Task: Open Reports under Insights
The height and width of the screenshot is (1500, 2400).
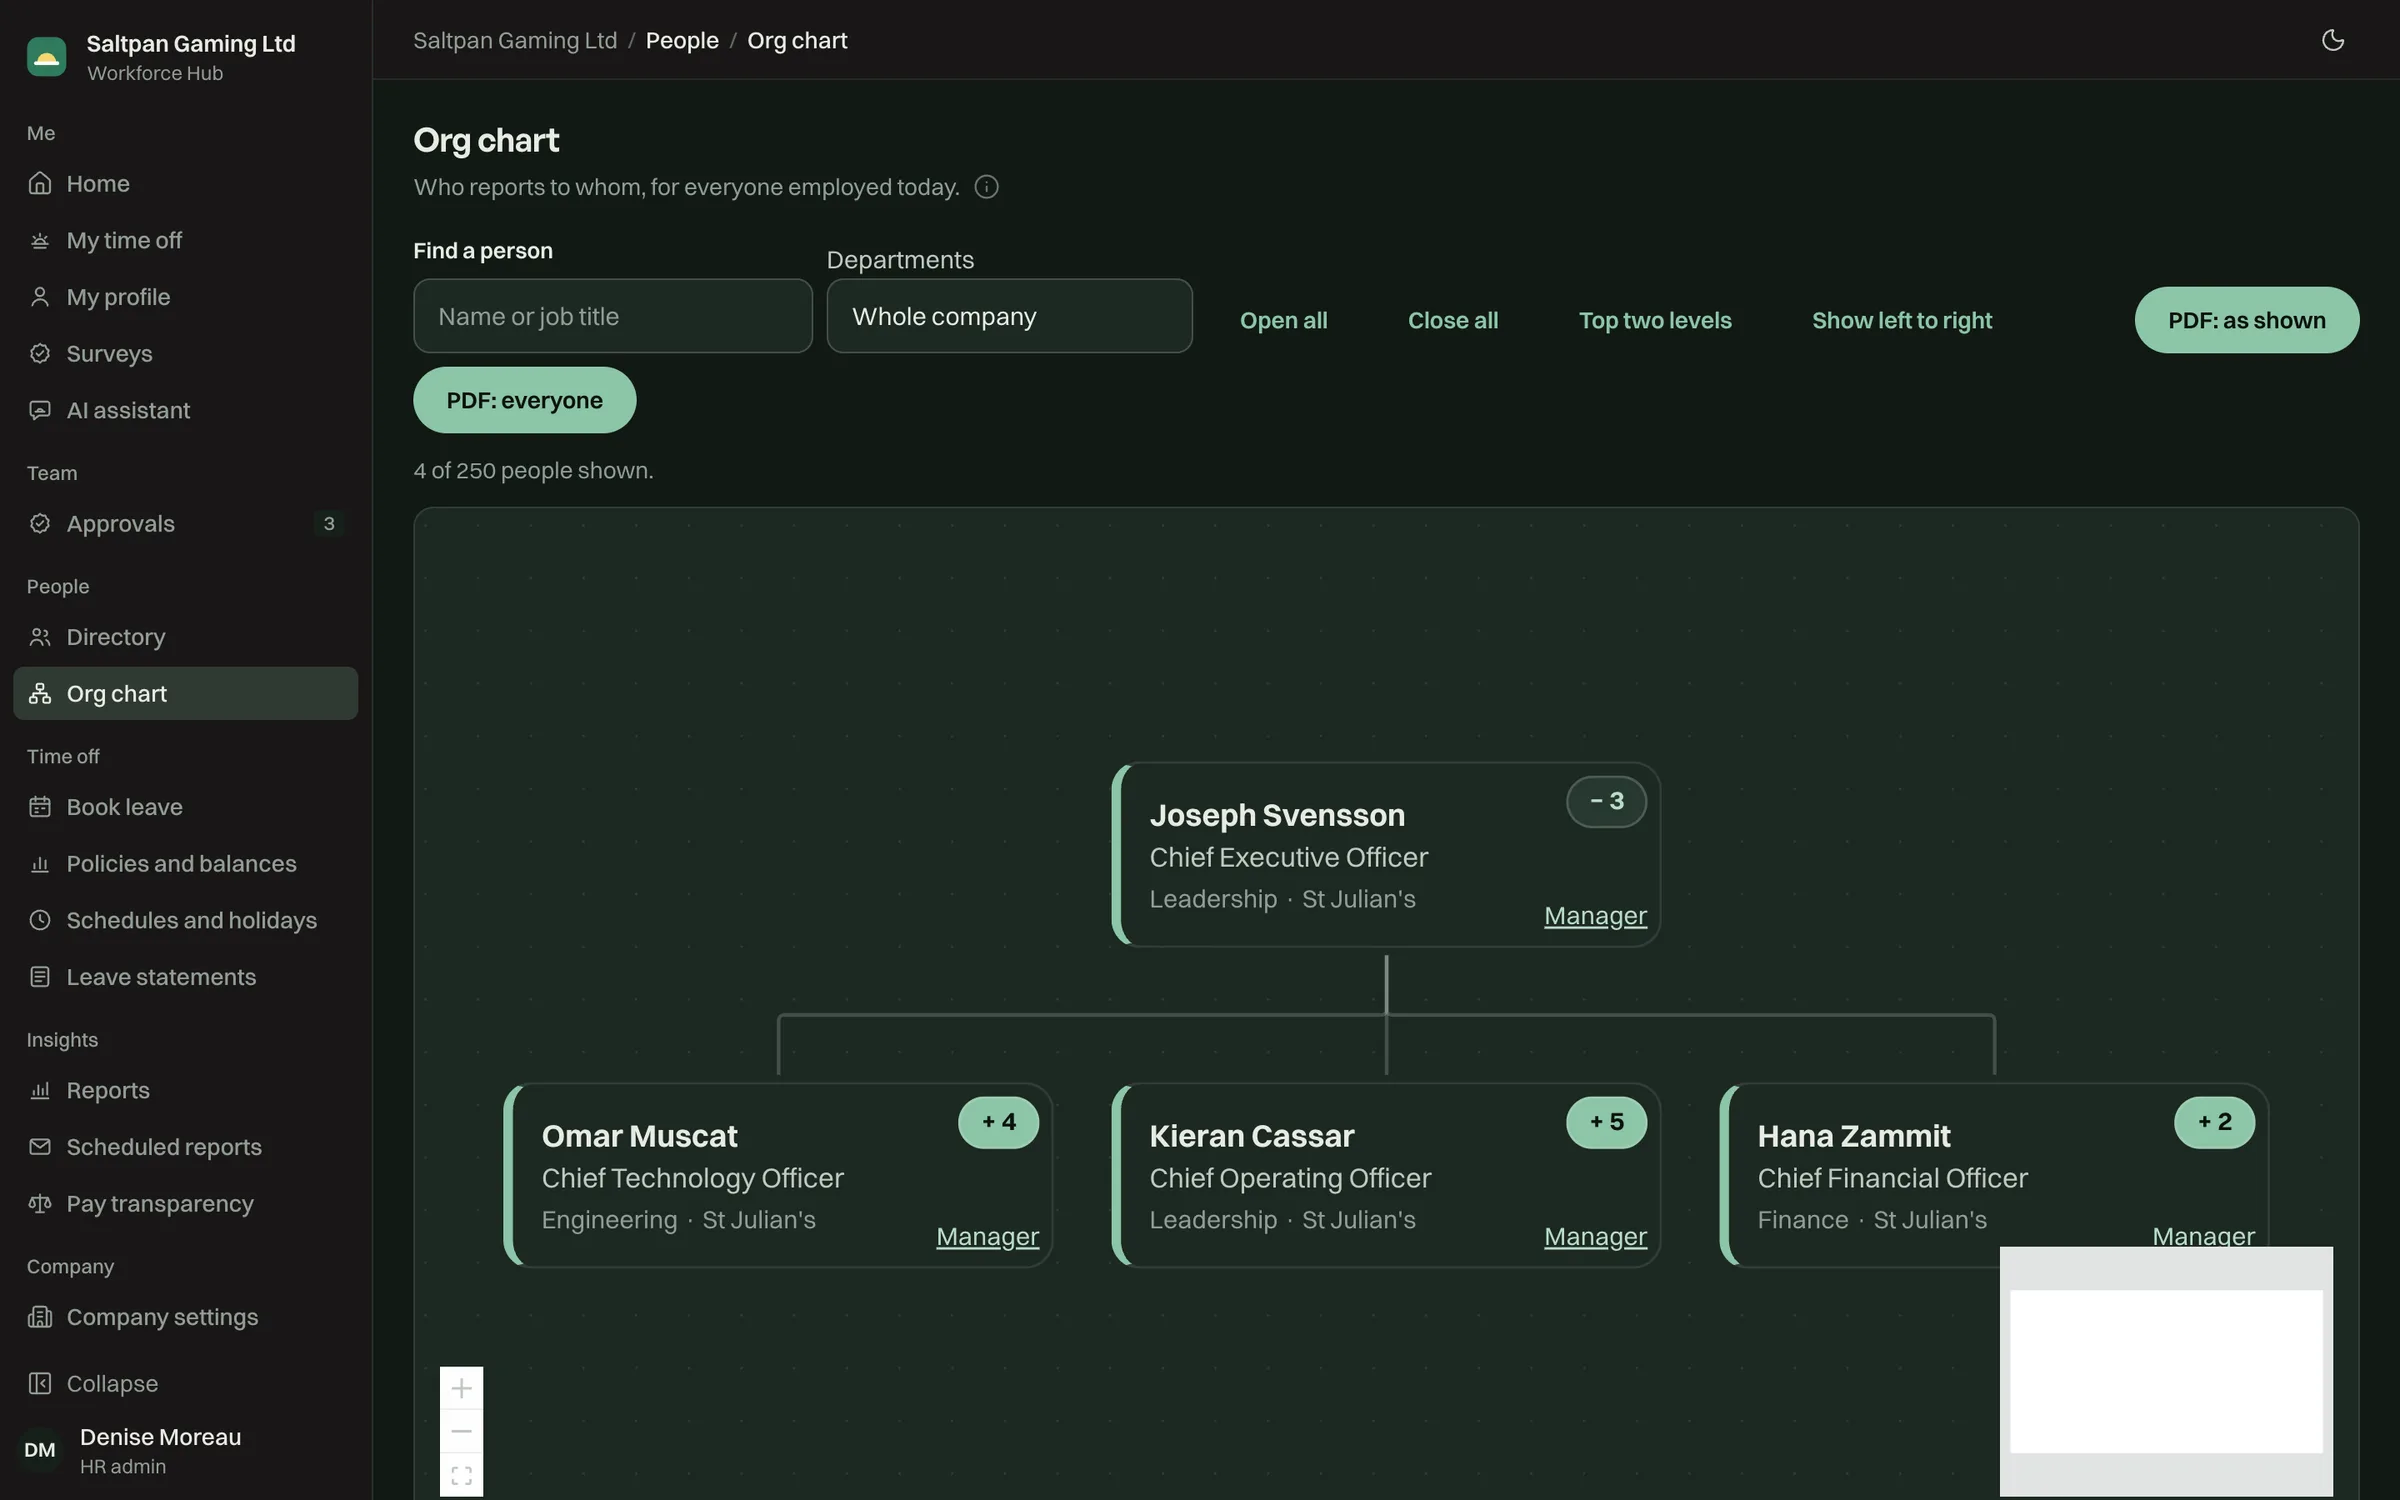Action: click(186, 1090)
